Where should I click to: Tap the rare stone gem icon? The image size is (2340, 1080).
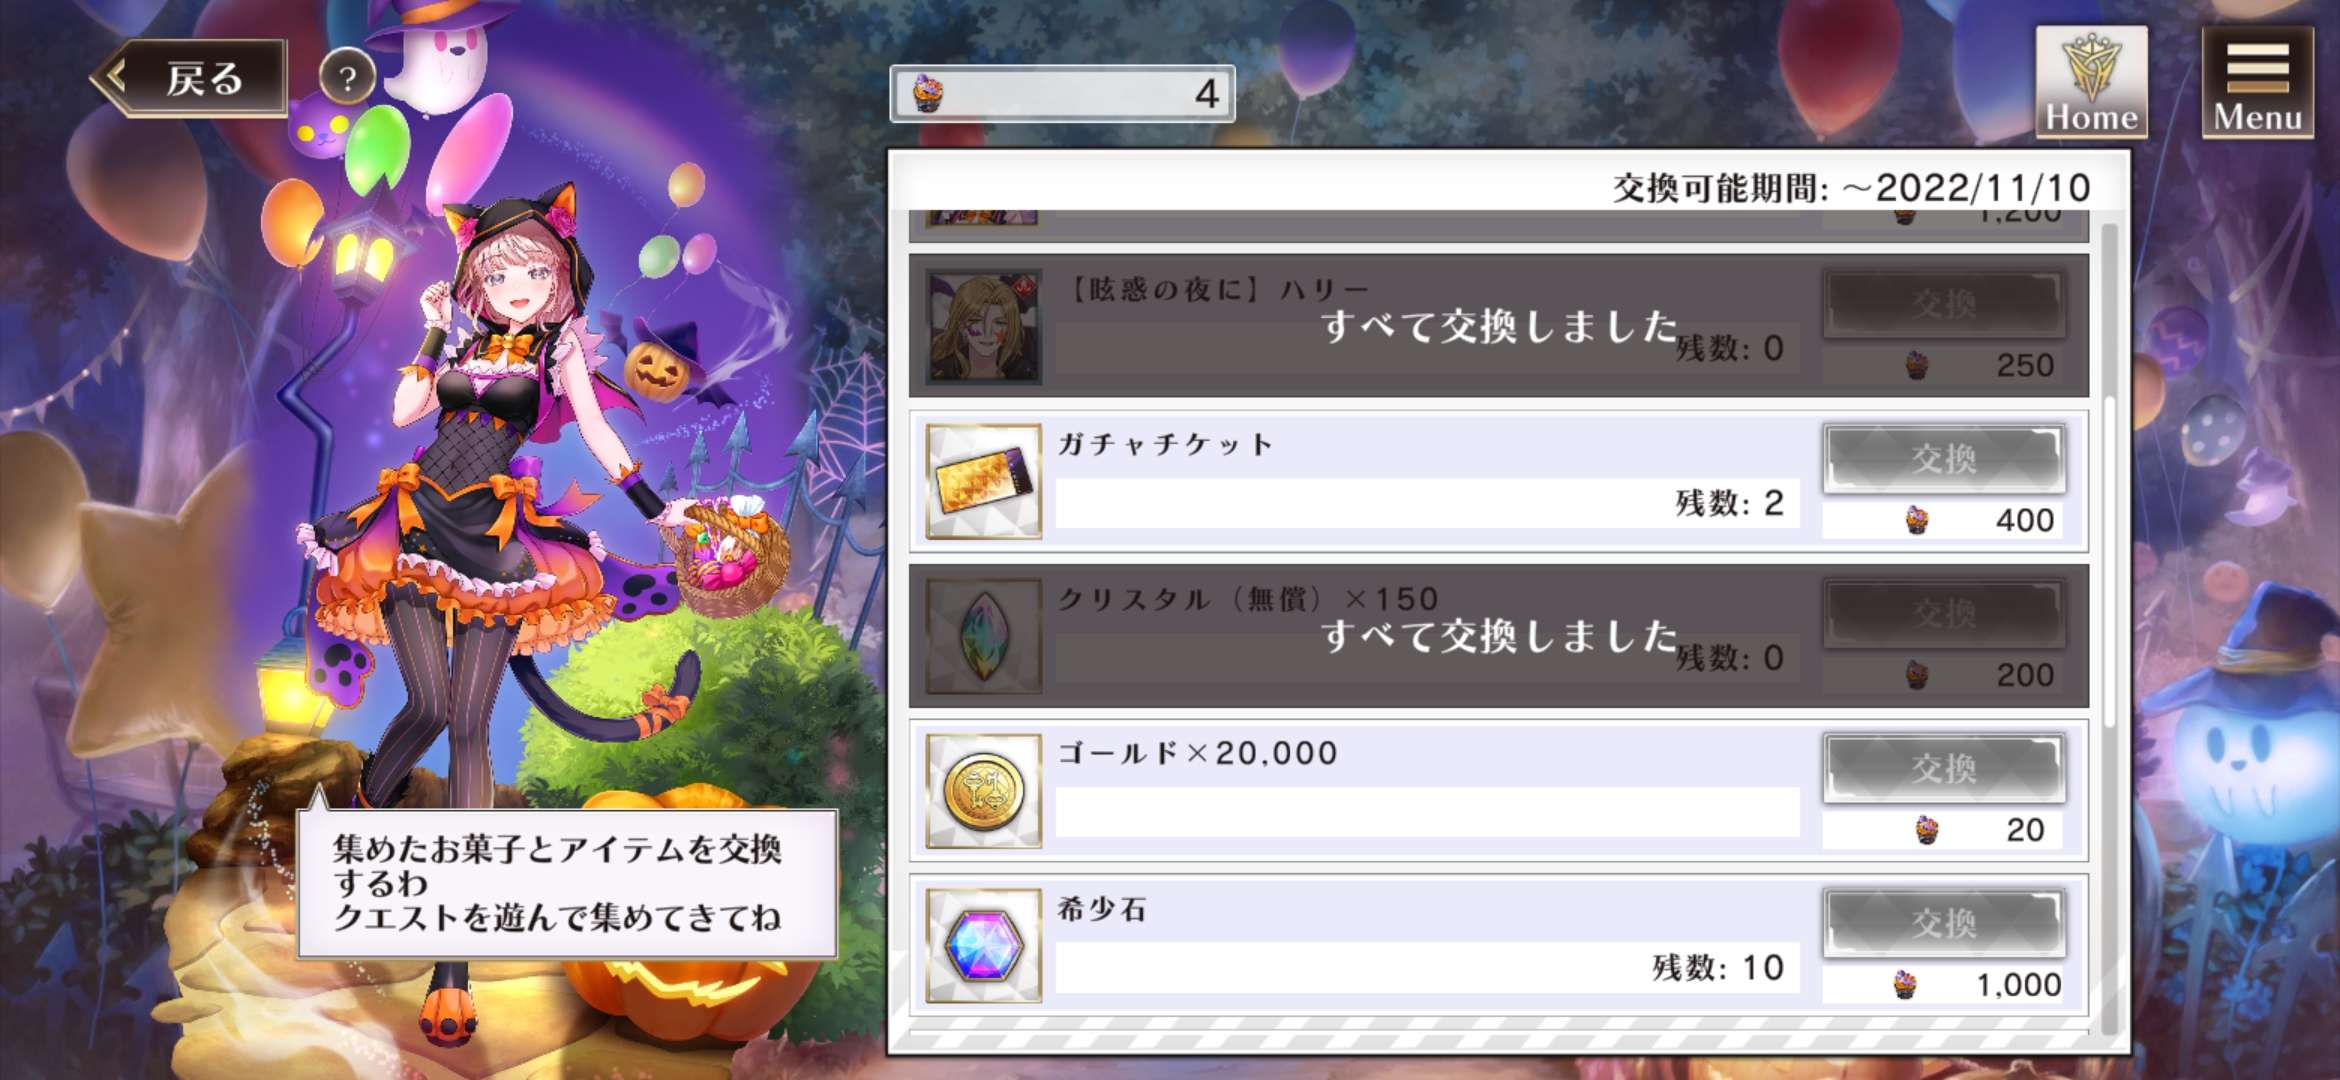click(x=984, y=946)
